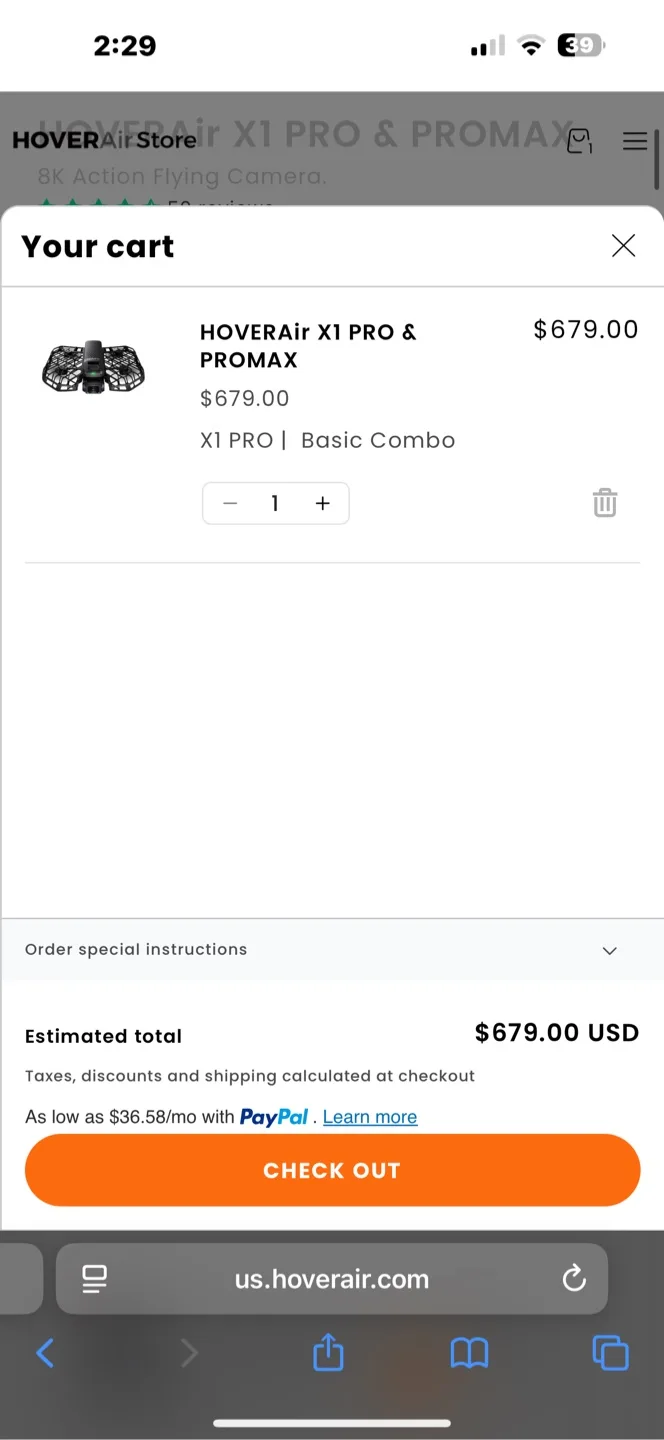This screenshot has height=1440, width=664.
Task: Click the quantity value field
Action: pyautogui.click(x=275, y=503)
